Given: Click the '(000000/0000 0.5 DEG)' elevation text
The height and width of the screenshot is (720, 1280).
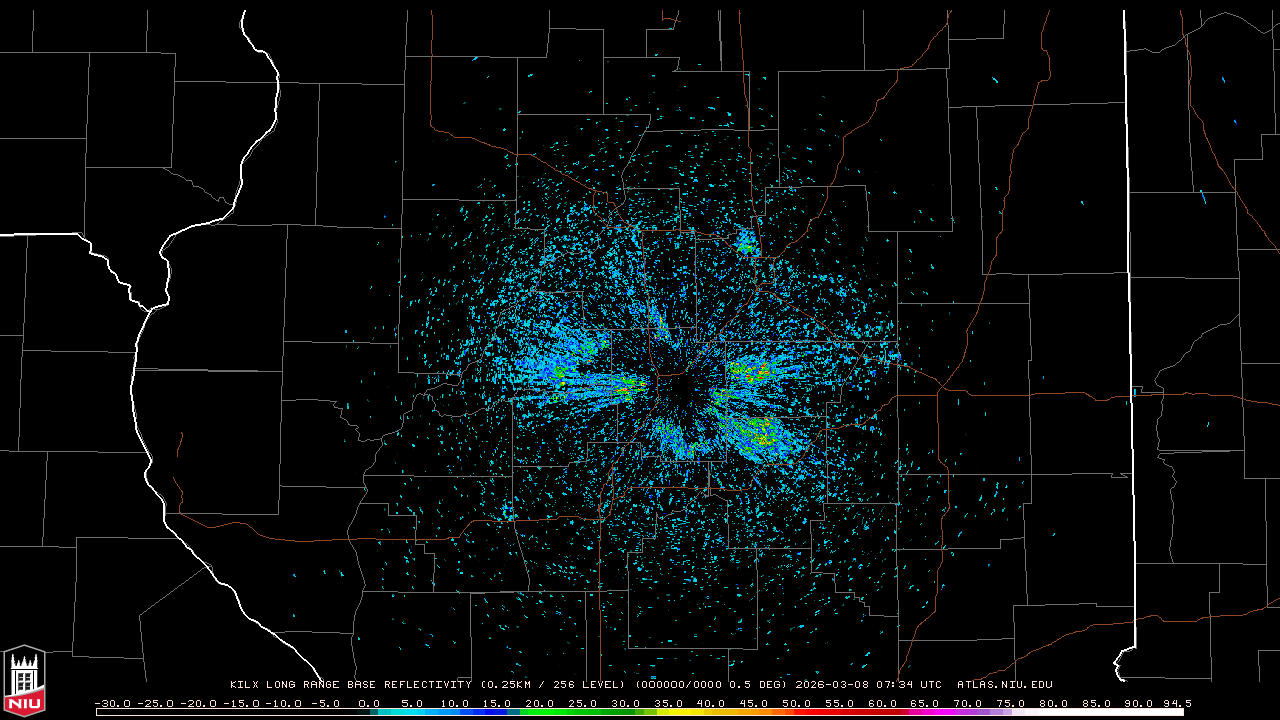Looking at the screenshot, I should [x=711, y=685].
